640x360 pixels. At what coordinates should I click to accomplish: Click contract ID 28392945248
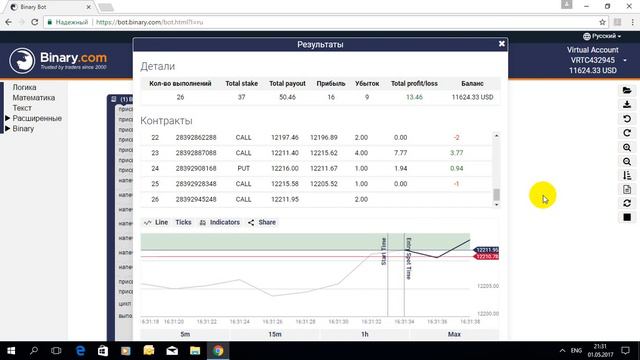coord(196,200)
